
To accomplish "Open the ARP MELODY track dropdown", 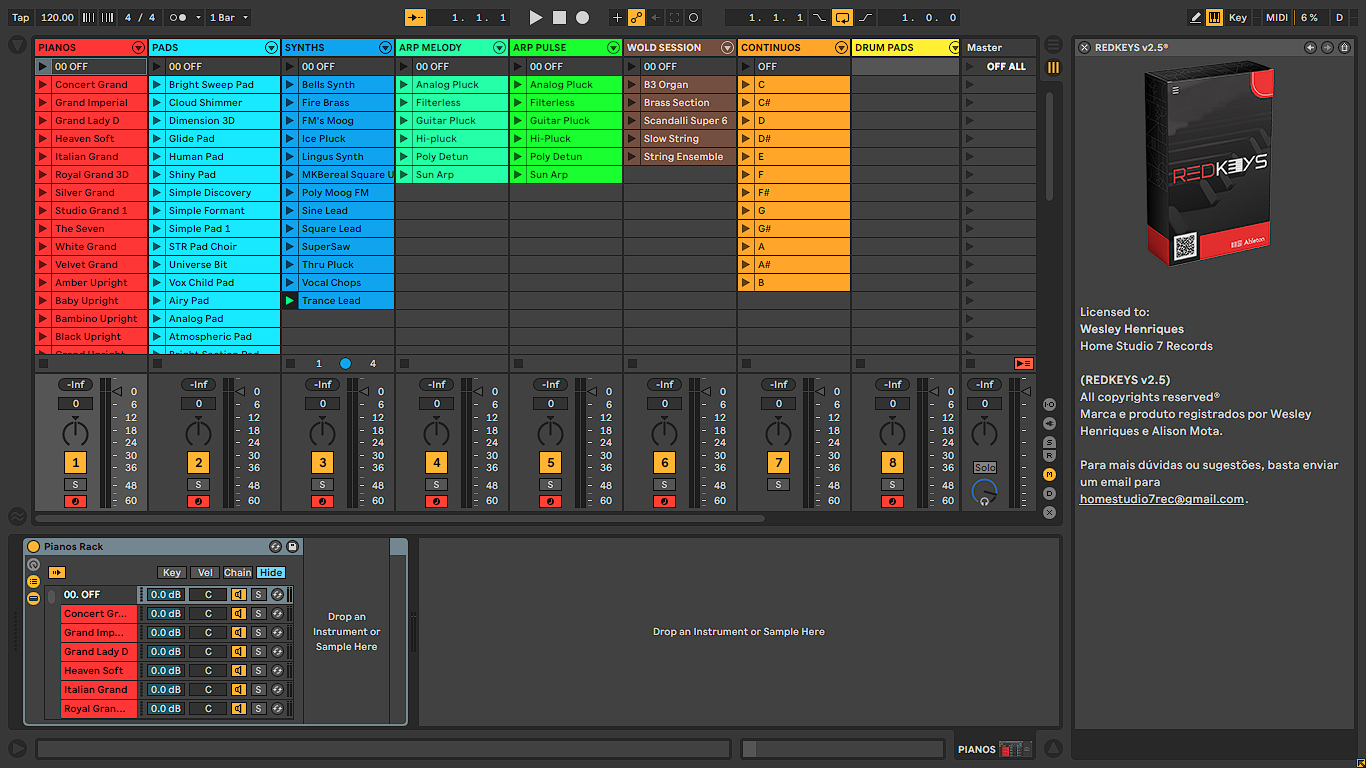I will pyautogui.click(x=498, y=46).
